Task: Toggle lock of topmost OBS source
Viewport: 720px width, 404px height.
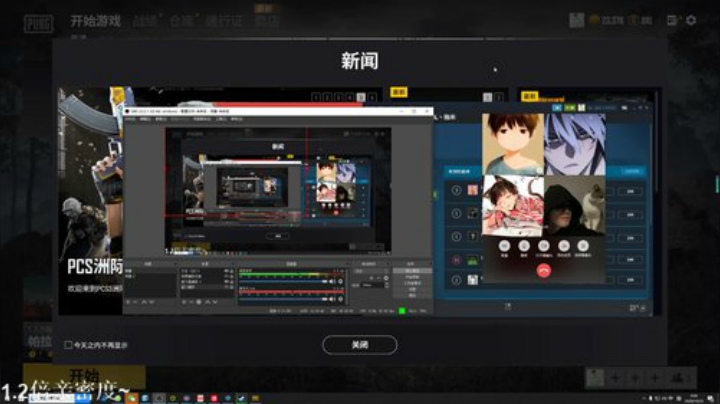Action: 231,271
